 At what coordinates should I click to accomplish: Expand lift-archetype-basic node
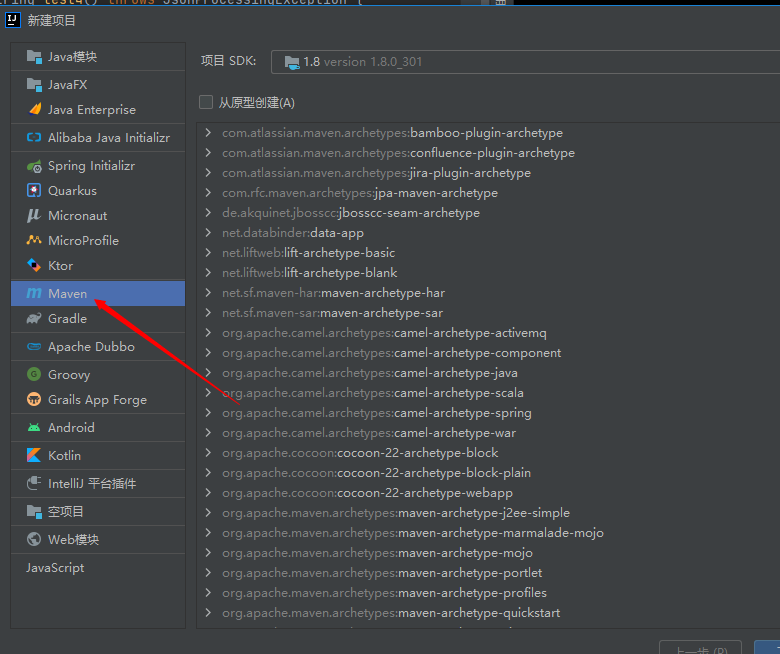(208, 253)
